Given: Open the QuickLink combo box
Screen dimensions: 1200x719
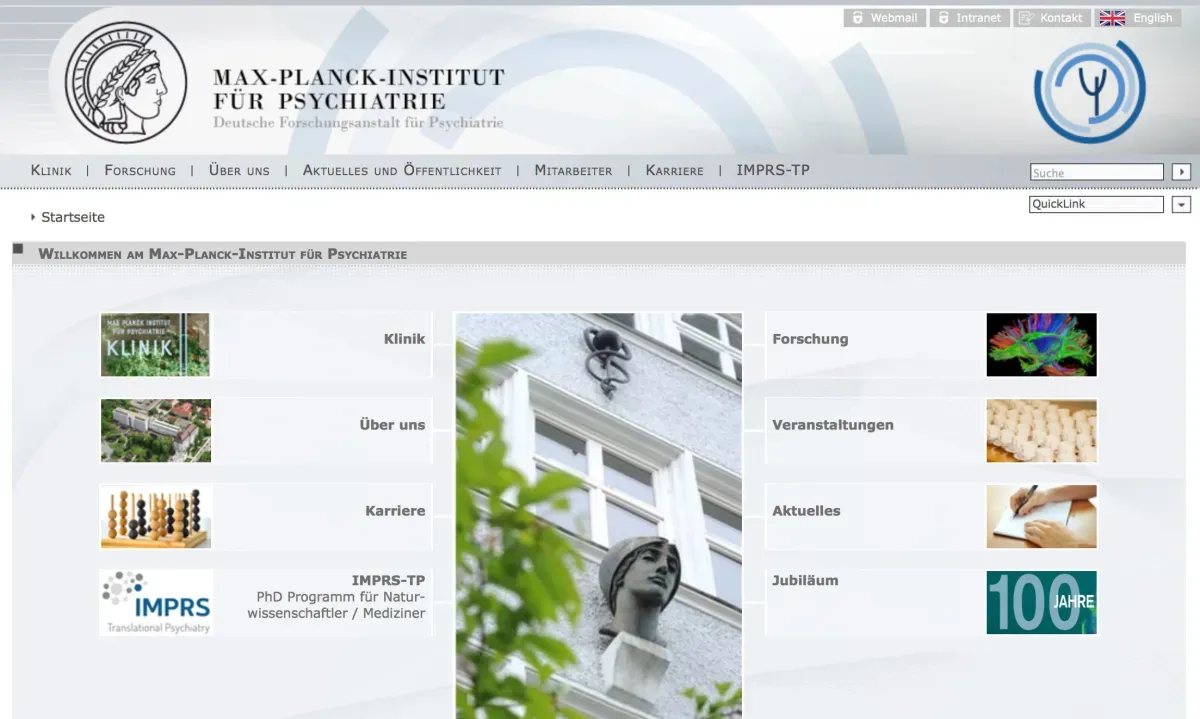Looking at the screenshot, I should [x=1096, y=204].
